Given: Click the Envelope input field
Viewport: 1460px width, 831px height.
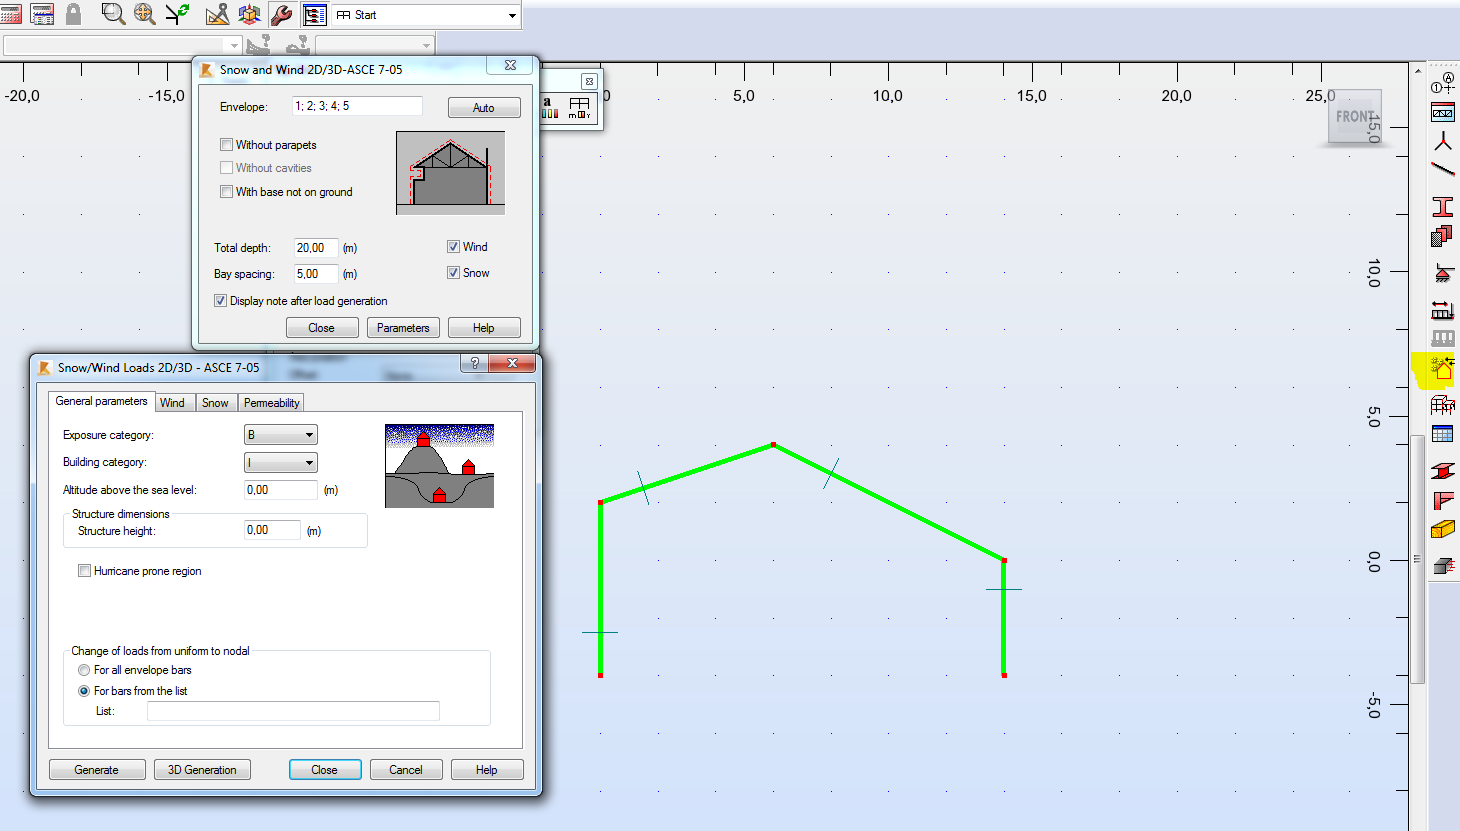Looking at the screenshot, I should pos(356,106).
